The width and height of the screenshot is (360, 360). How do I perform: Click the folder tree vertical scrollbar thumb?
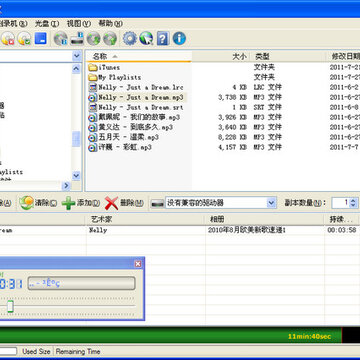76,139
